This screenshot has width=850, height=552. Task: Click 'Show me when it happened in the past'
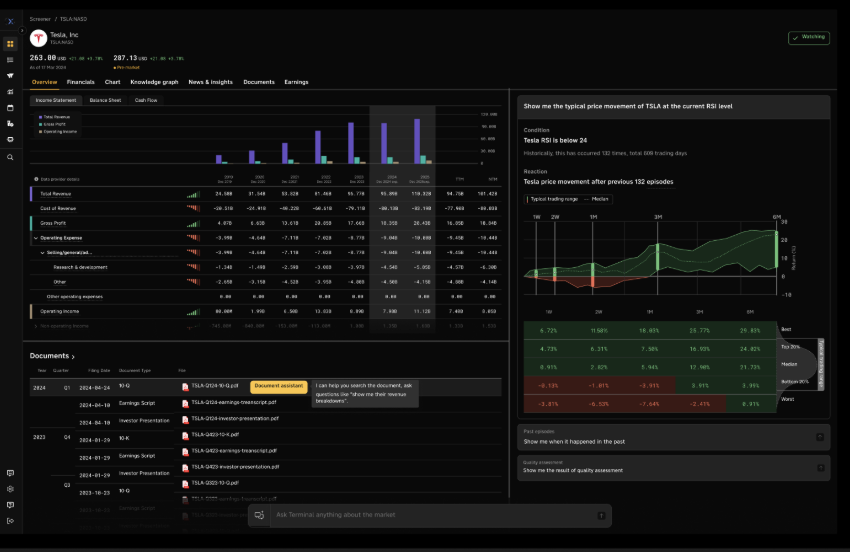[574, 442]
